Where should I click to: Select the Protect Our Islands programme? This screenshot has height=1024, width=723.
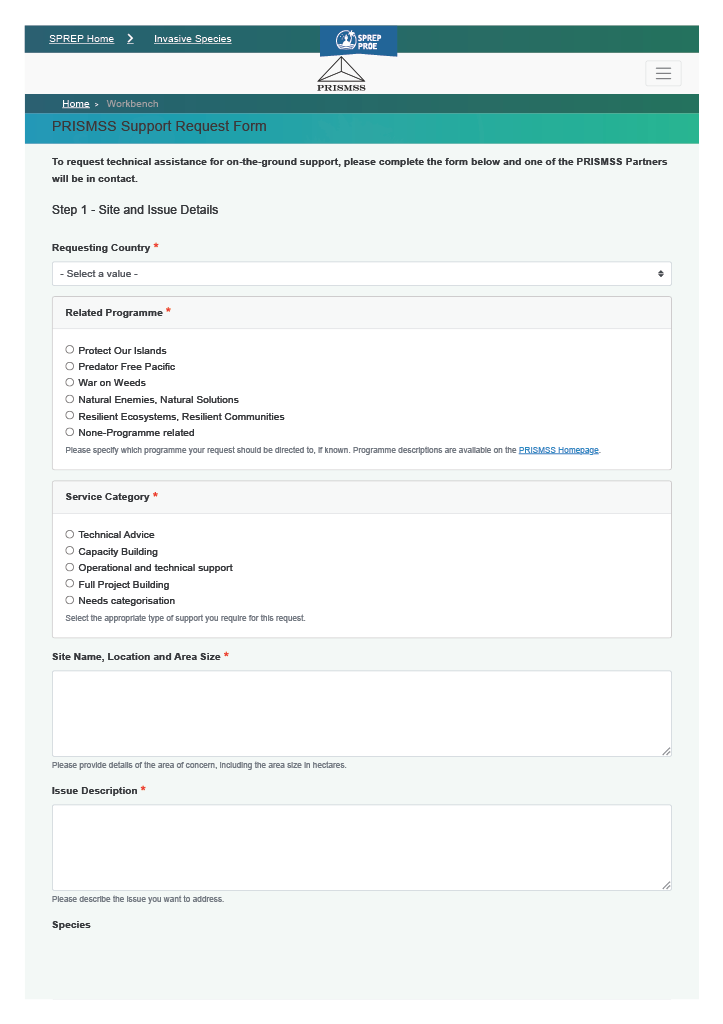[x=69, y=349]
